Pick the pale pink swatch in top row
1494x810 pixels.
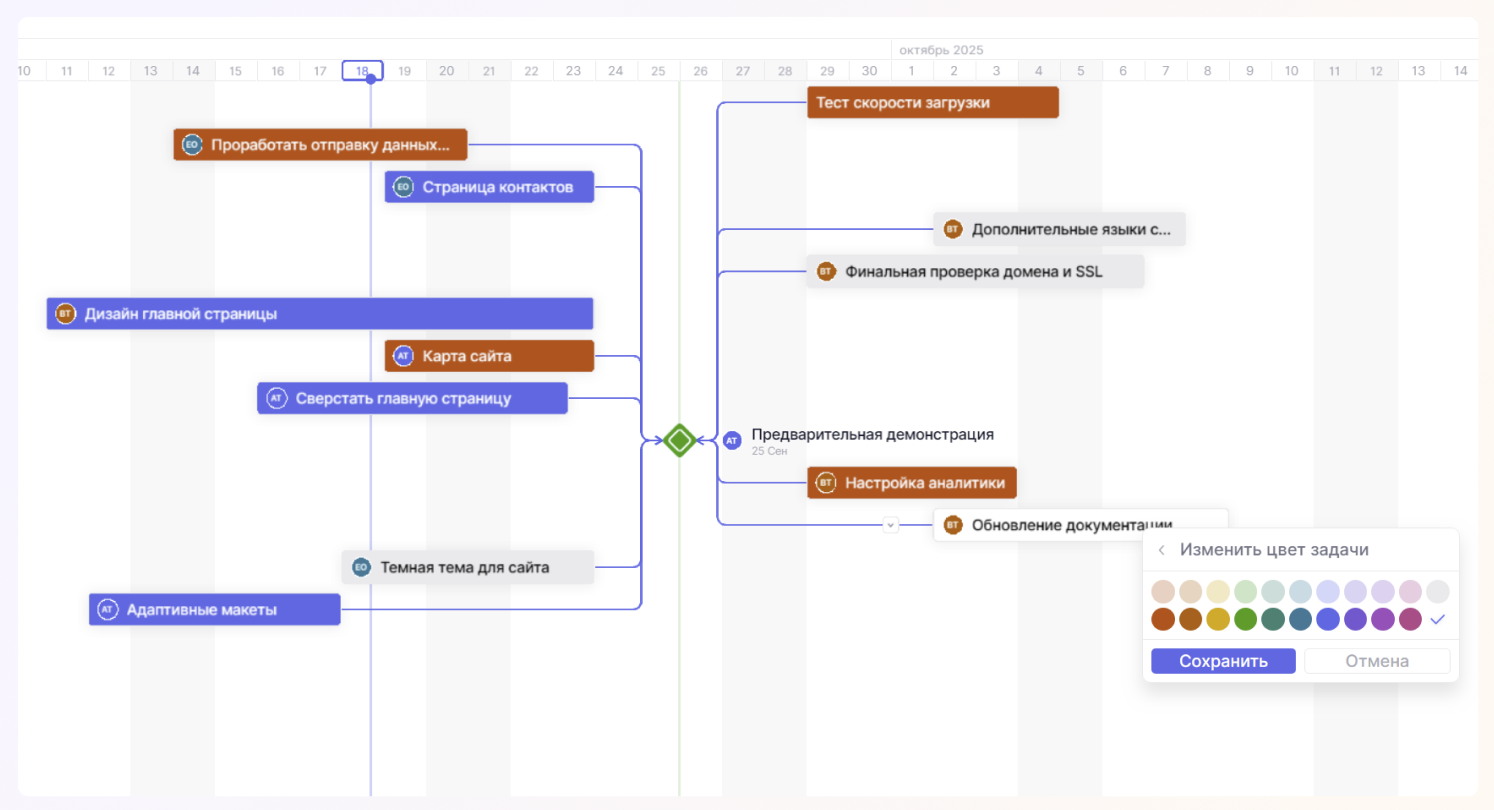coord(1410,591)
